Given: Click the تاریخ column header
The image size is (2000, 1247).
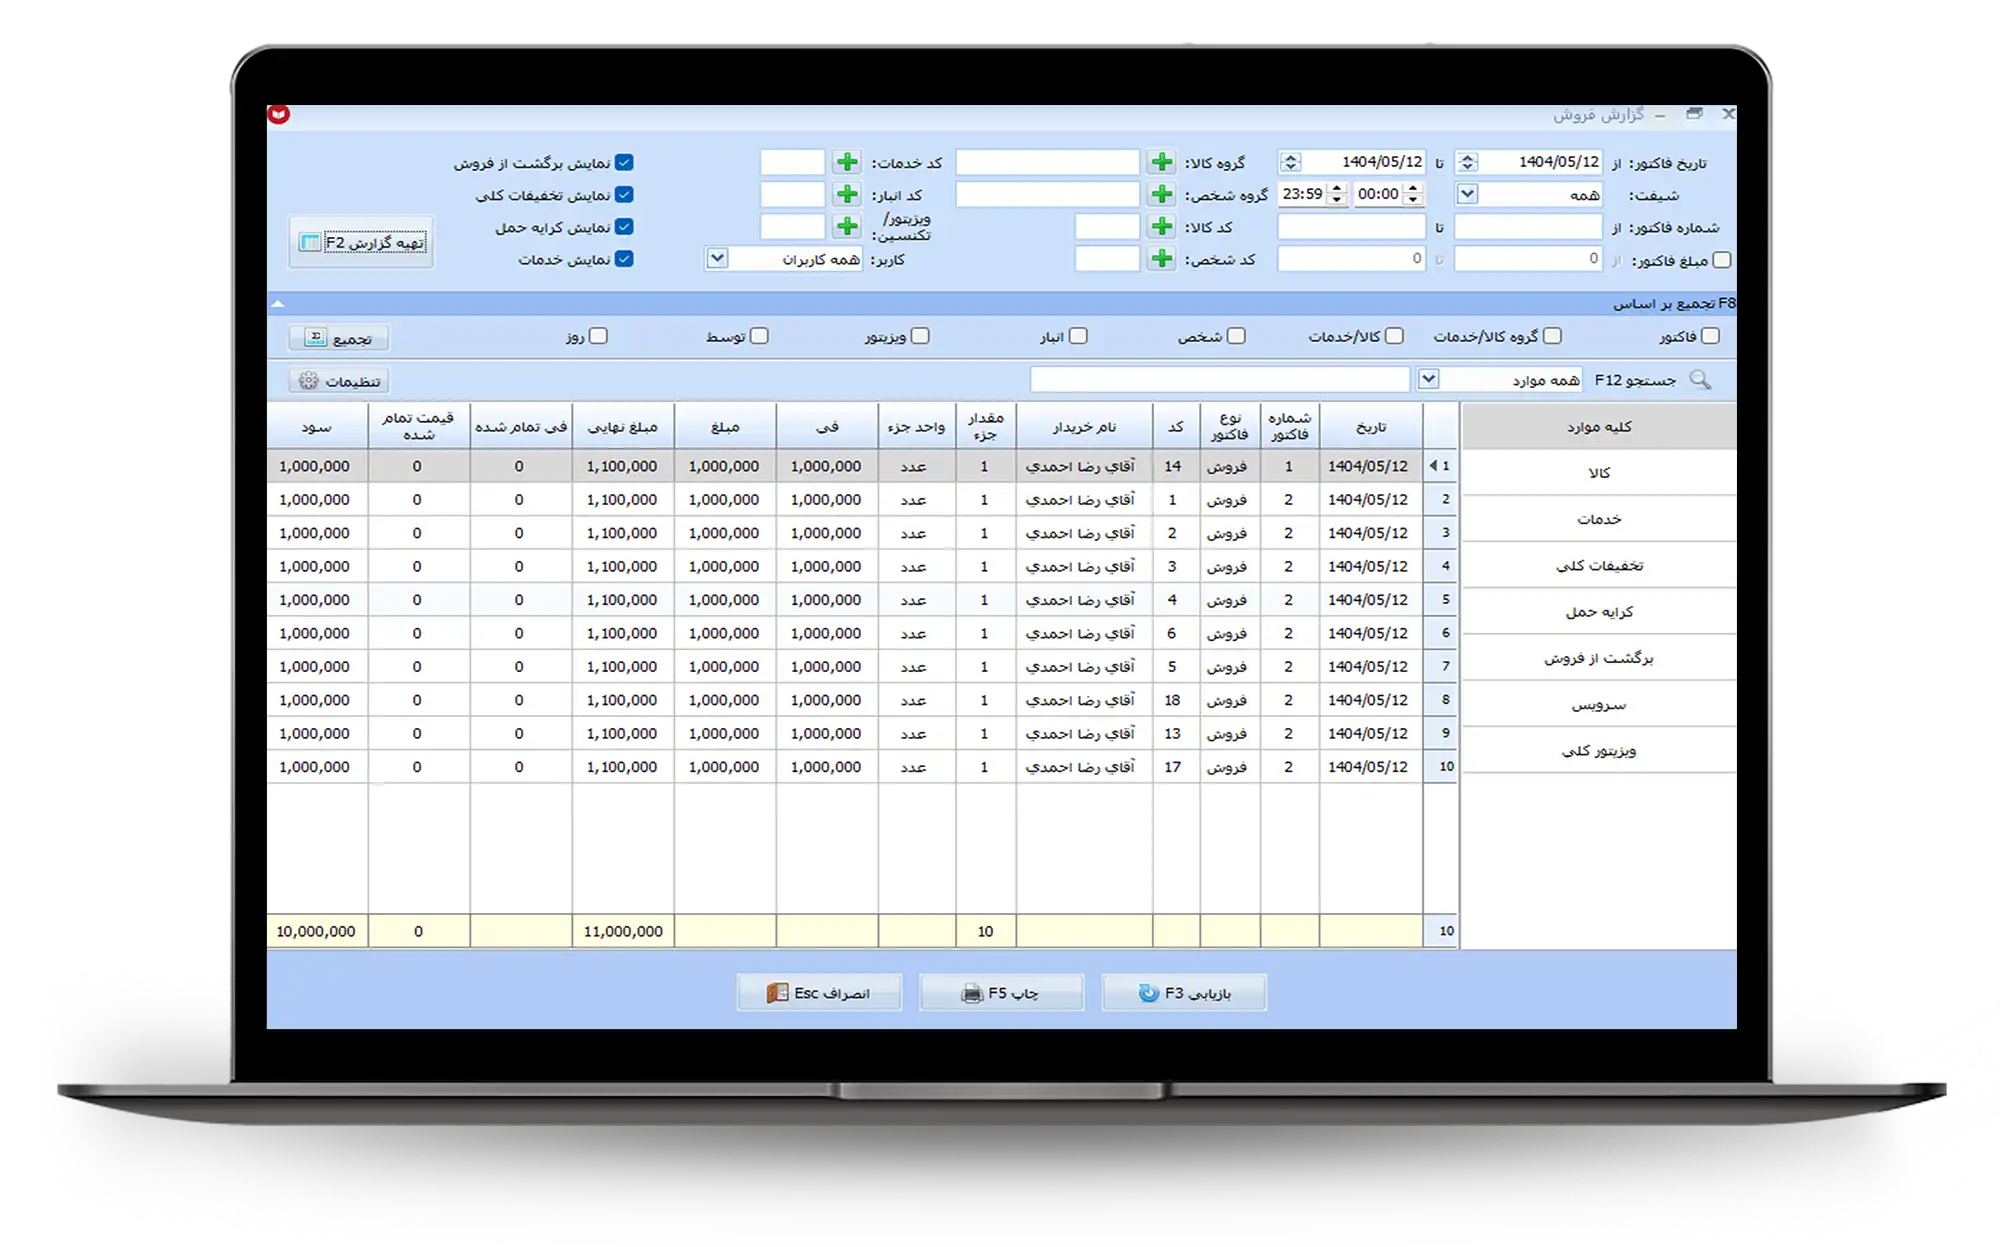Looking at the screenshot, I should pyautogui.click(x=1370, y=426).
